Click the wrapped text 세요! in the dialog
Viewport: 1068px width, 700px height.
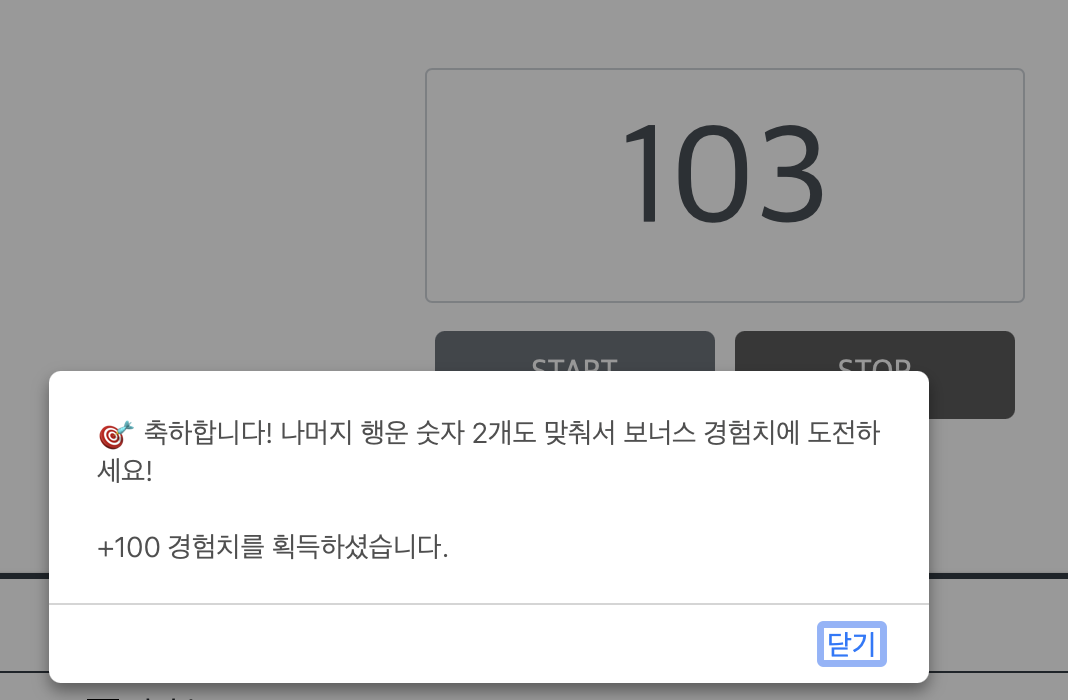click(125, 471)
